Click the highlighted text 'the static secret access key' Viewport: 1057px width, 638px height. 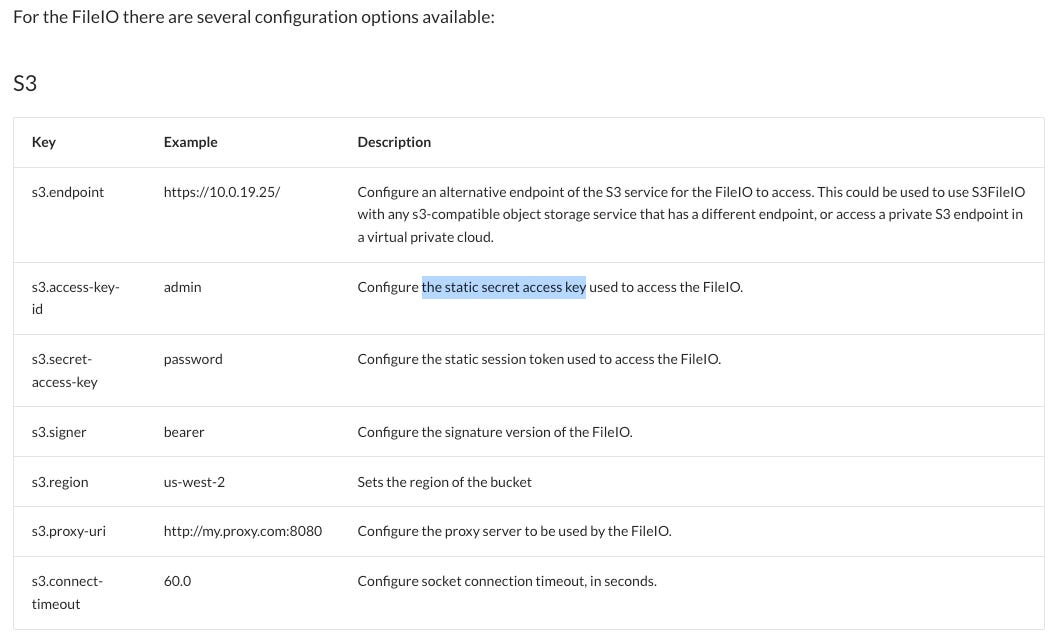pyautogui.click(x=504, y=287)
